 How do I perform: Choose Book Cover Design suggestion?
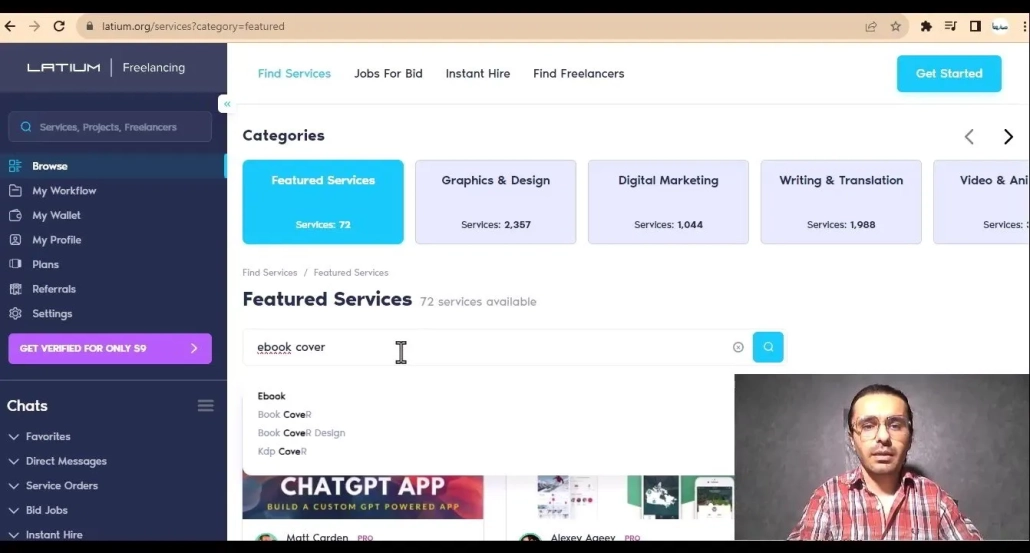pos(301,433)
